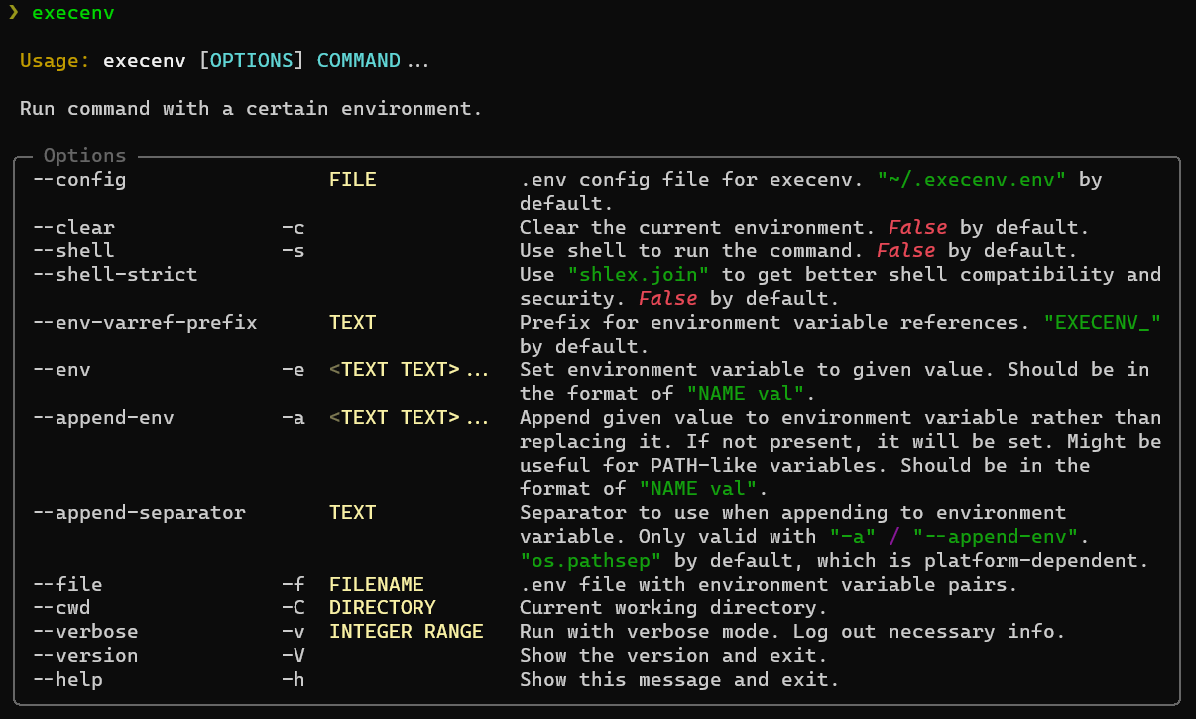Click the --config option name
The image size is (1196, 719).
(80, 180)
